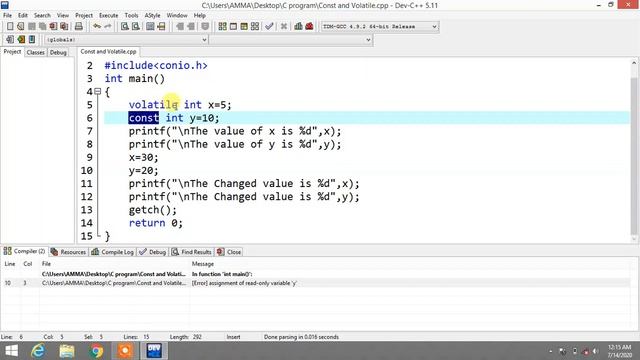Switch to the Project side panel tab
The height and width of the screenshot is (360, 640).
point(12,52)
